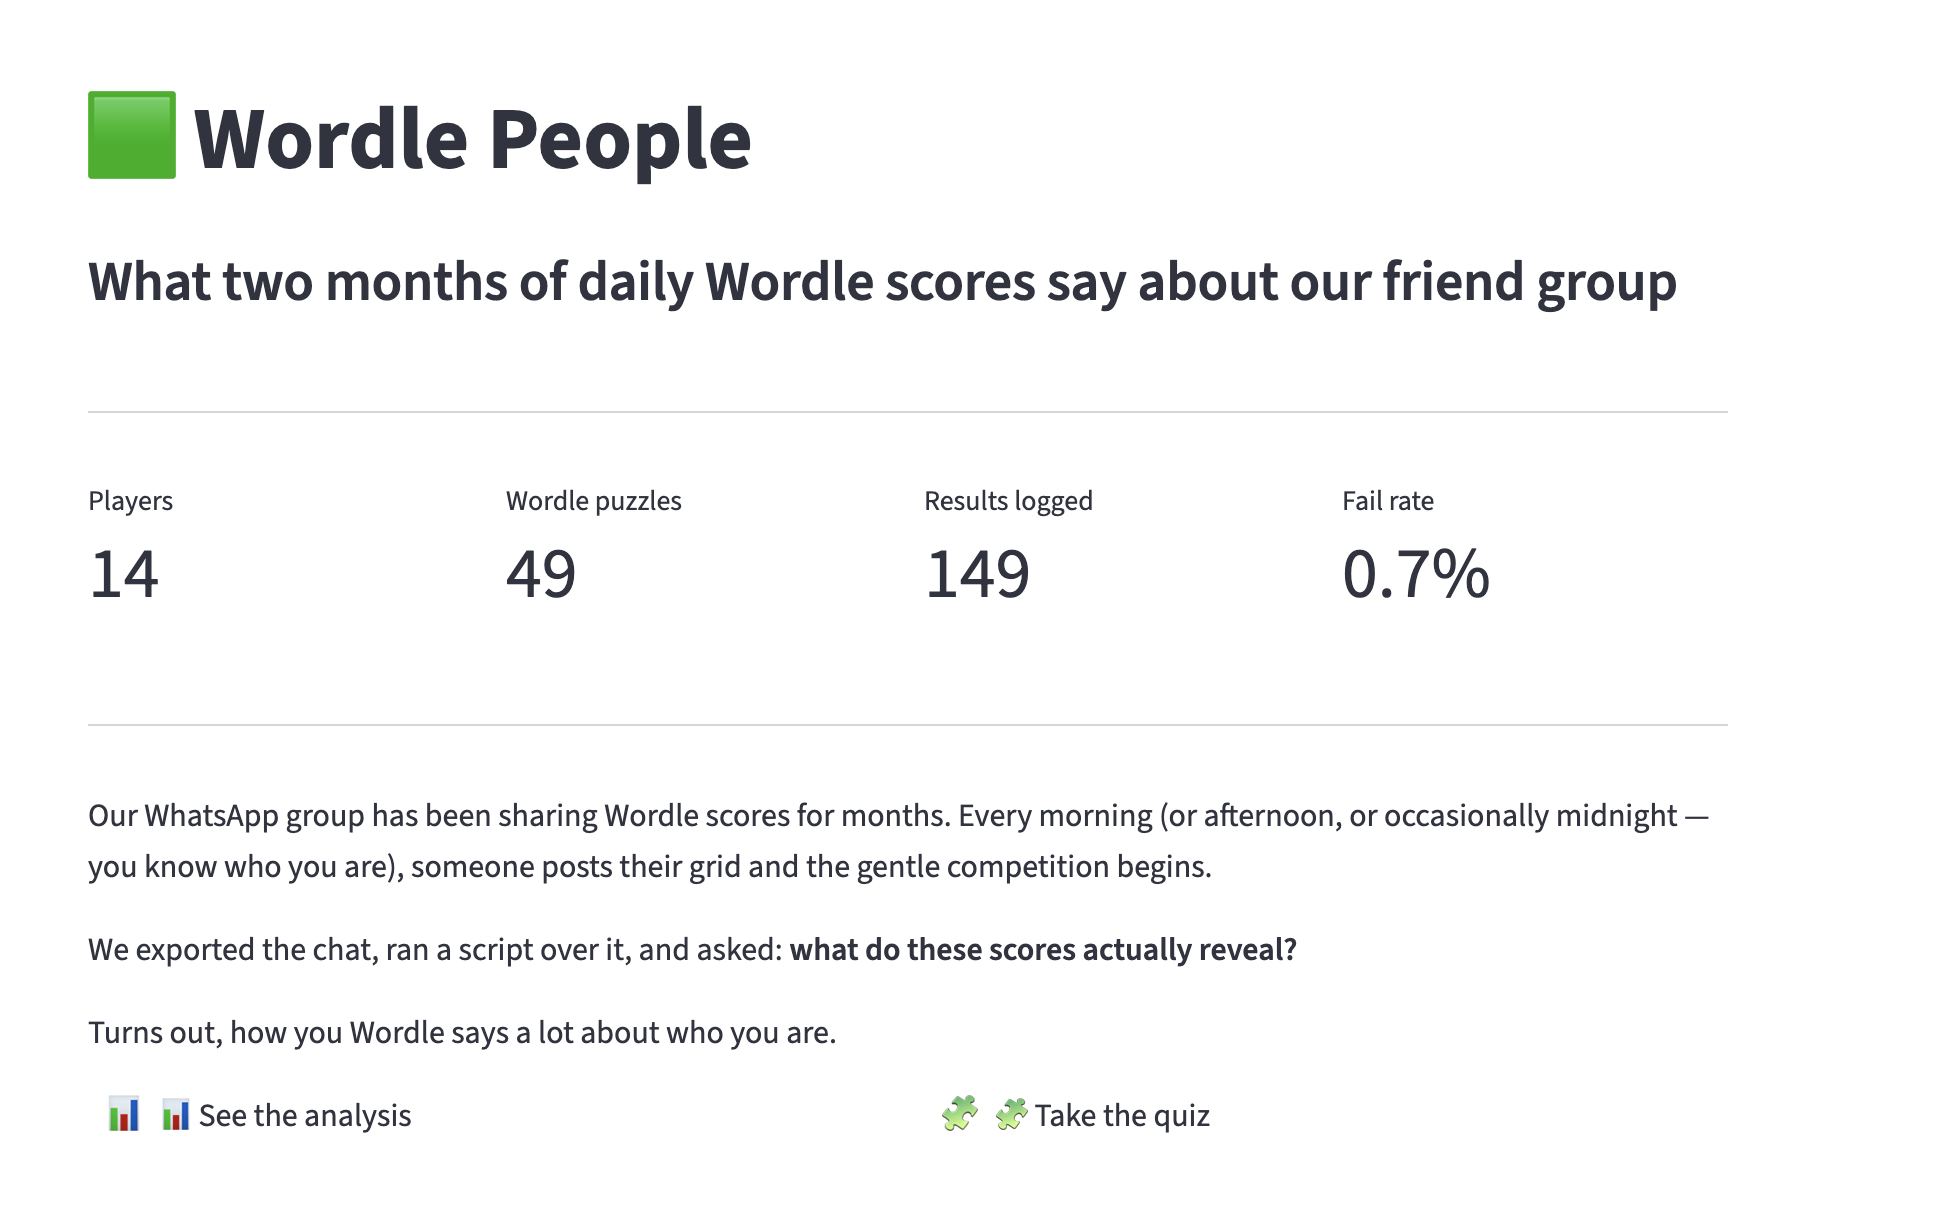Select the paragraph mentioning the WhatsApp group
Screen dimensions: 1952x1226
coord(900,840)
